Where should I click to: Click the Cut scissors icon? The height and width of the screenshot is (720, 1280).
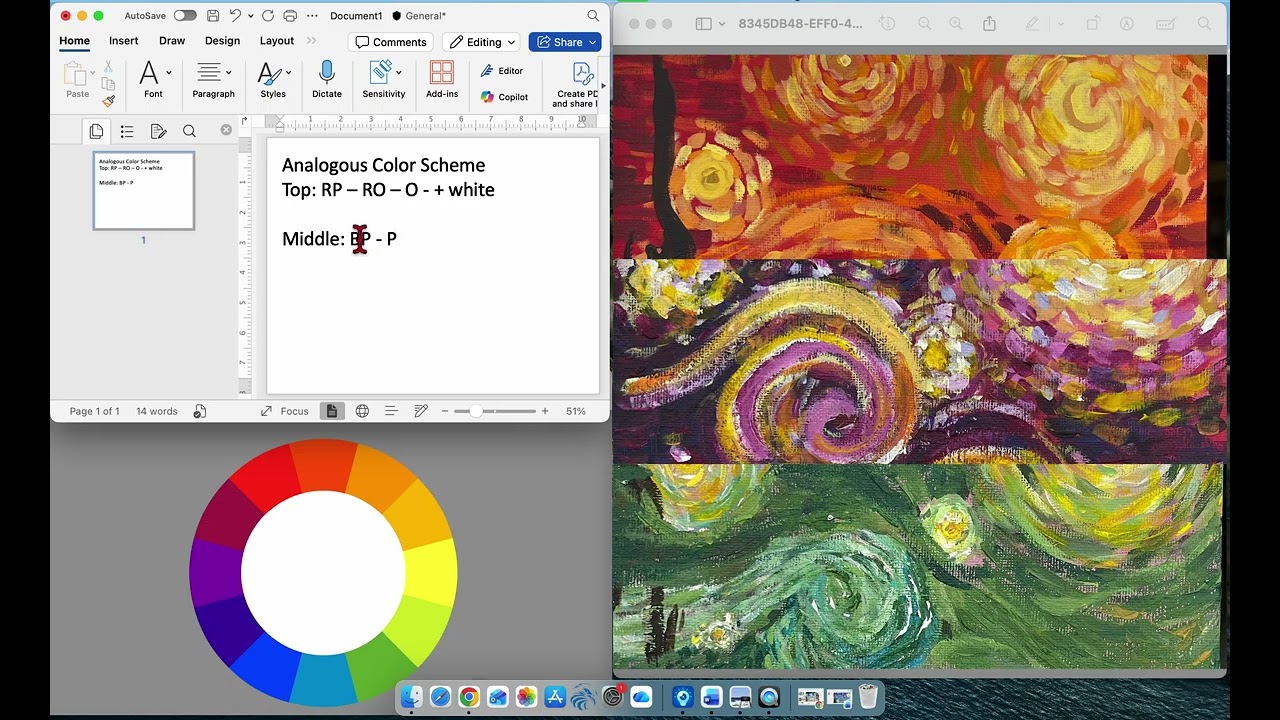108,66
